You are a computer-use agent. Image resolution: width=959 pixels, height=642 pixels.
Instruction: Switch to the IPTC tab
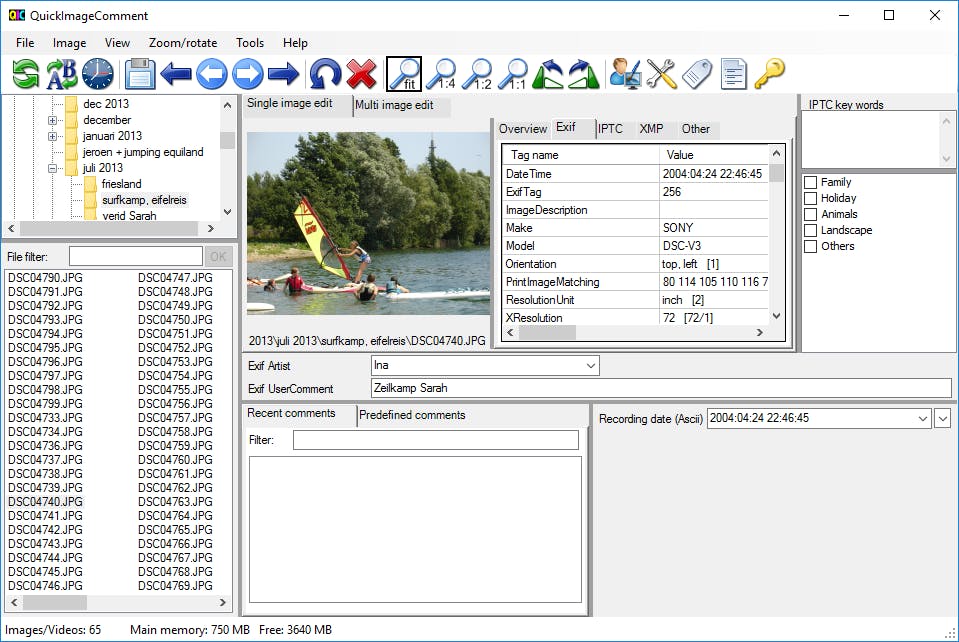[x=610, y=129]
